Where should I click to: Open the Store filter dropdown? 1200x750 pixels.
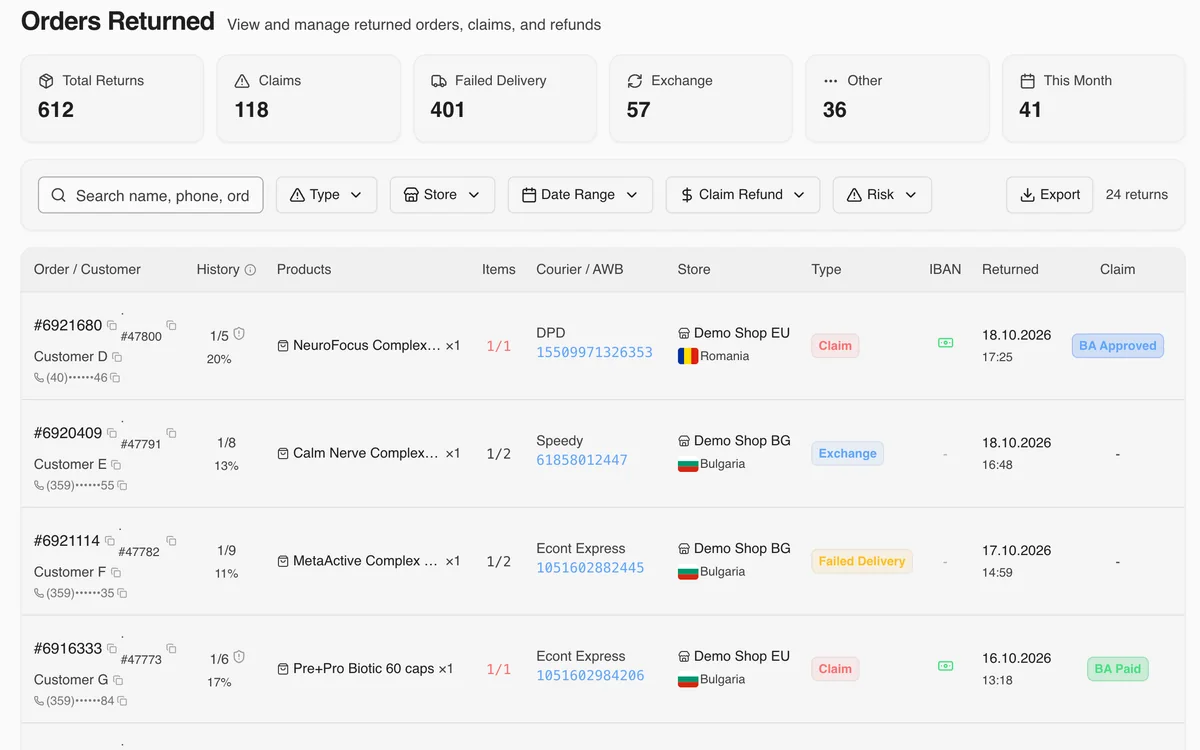coord(442,195)
